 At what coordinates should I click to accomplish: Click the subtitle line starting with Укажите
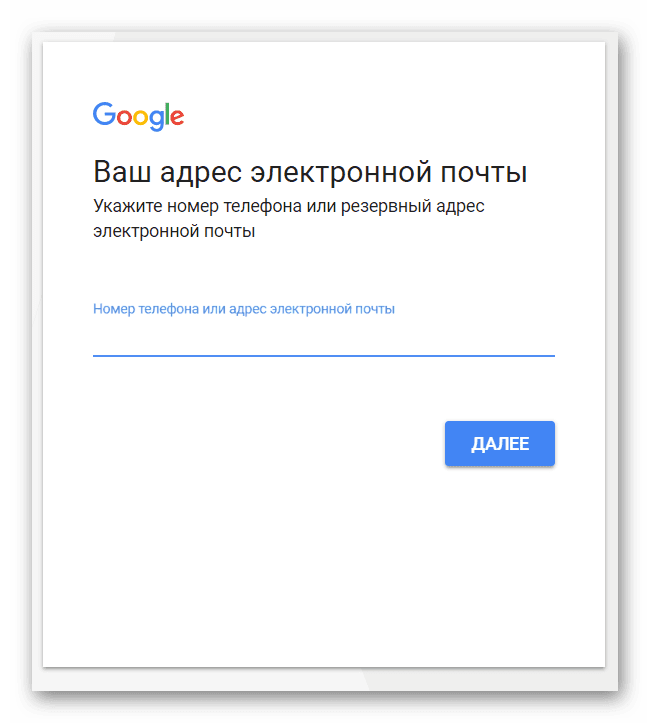coord(289,207)
